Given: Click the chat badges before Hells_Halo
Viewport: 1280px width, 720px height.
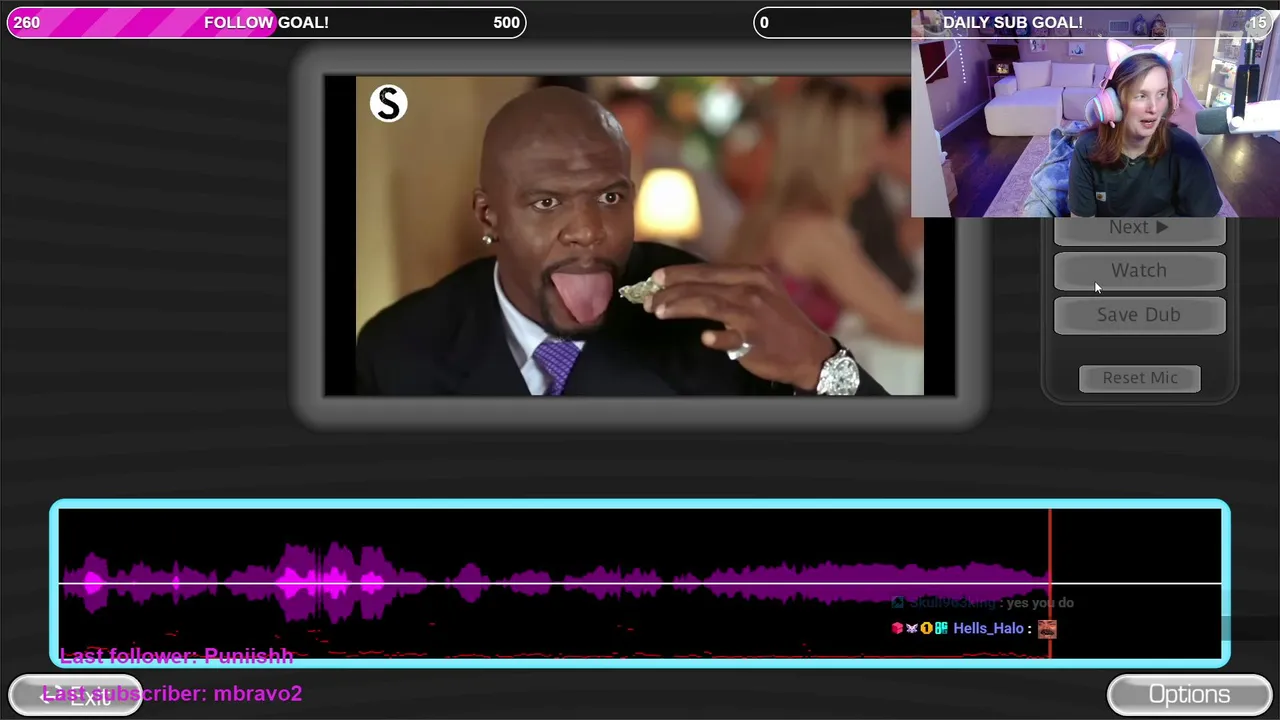Looking at the screenshot, I should click(x=919, y=629).
